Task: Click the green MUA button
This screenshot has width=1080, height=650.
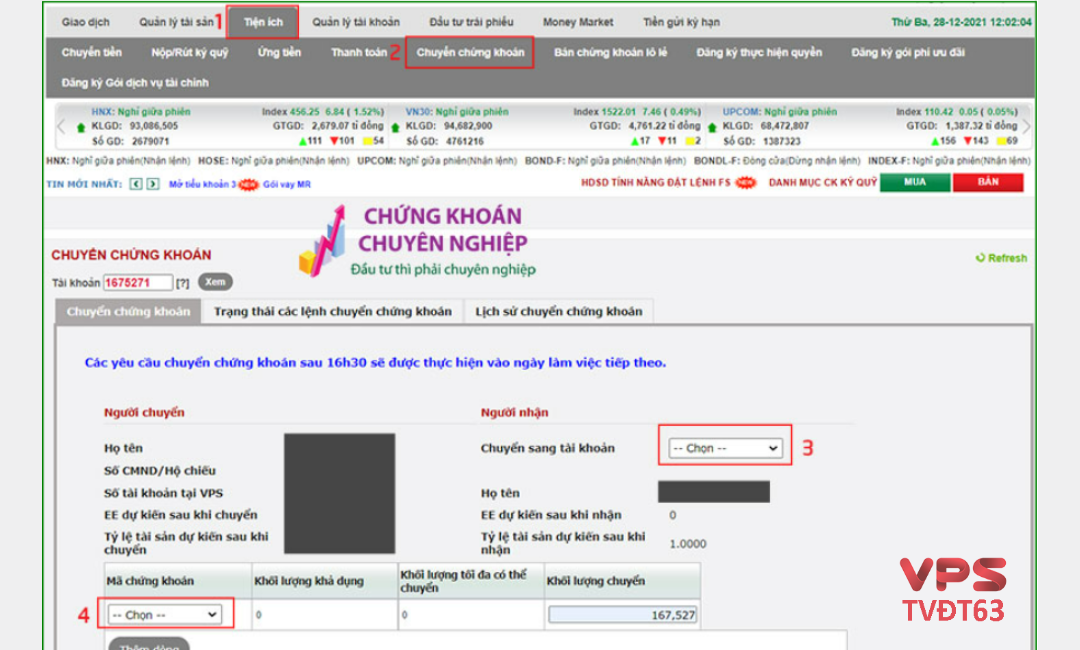Action: pyautogui.click(x=915, y=182)
